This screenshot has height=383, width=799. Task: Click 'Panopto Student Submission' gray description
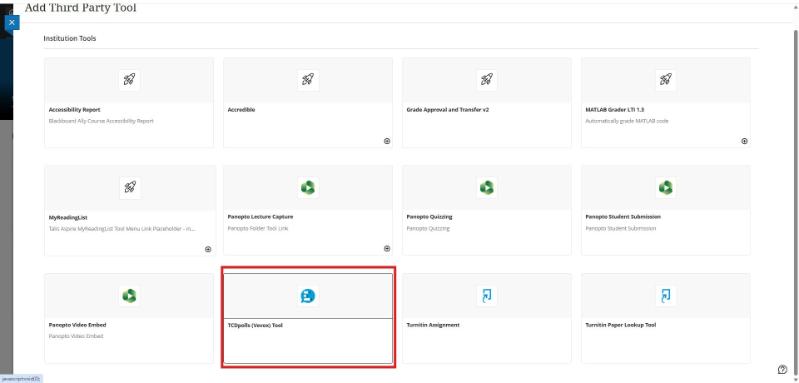coord(621,229)
